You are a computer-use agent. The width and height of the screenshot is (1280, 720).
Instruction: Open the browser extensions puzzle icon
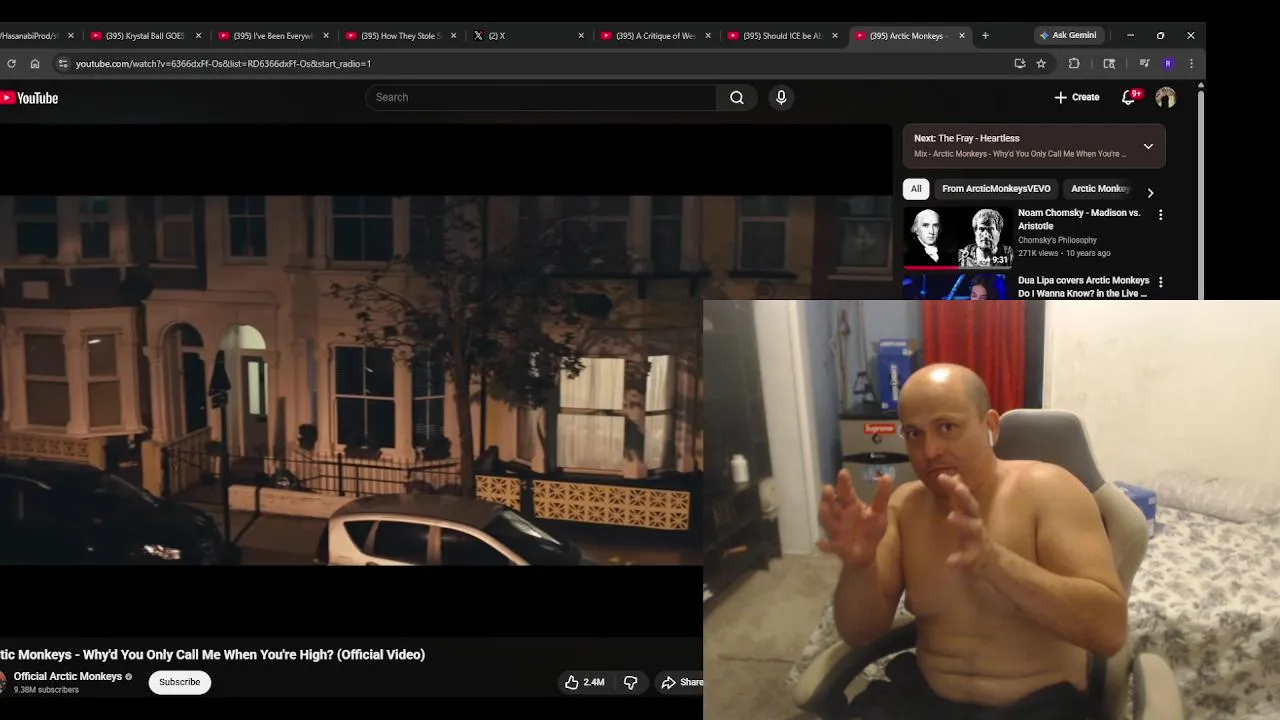[x=1074, y=63]
